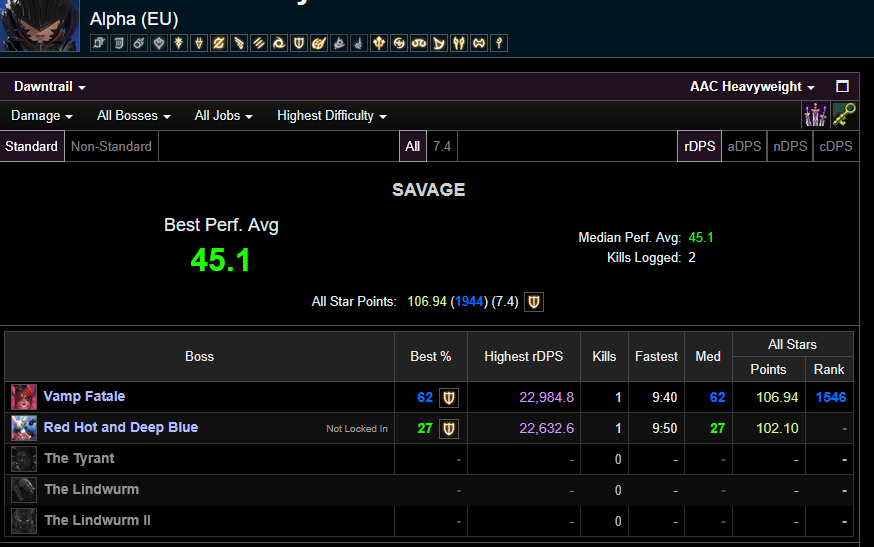Image resolution: width=874 pixels, height=547 pixels.
Task: Click the Red Hot and Deep Blue thumbnail
Action: point(24,428)
